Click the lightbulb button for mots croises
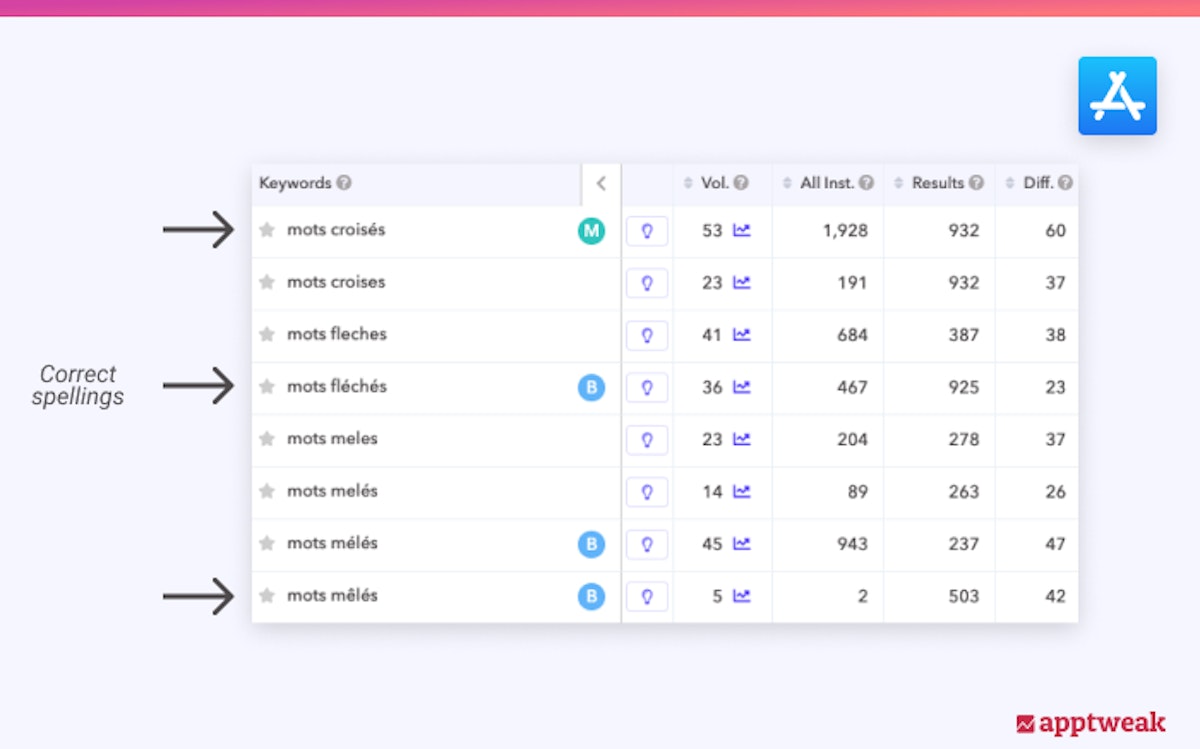Image resolution: width=1200 pixels, height=749 pixels. click(647, 283)
